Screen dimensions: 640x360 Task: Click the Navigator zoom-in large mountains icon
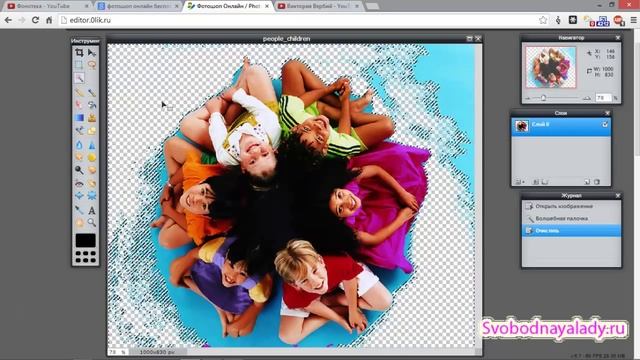point(587,98)
